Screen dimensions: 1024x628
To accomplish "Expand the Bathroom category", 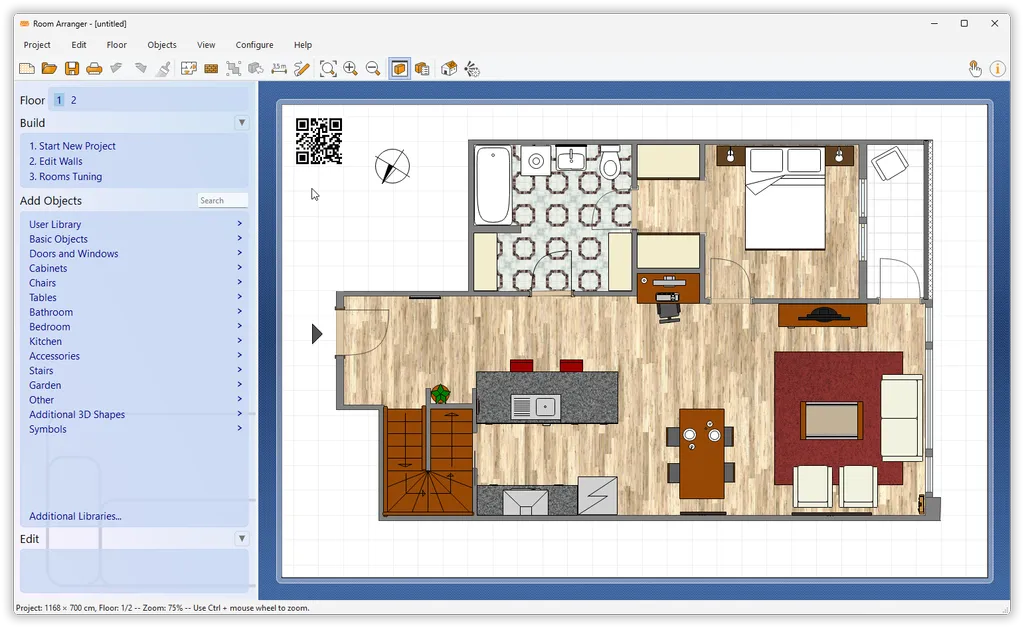I will click(135, 312).
